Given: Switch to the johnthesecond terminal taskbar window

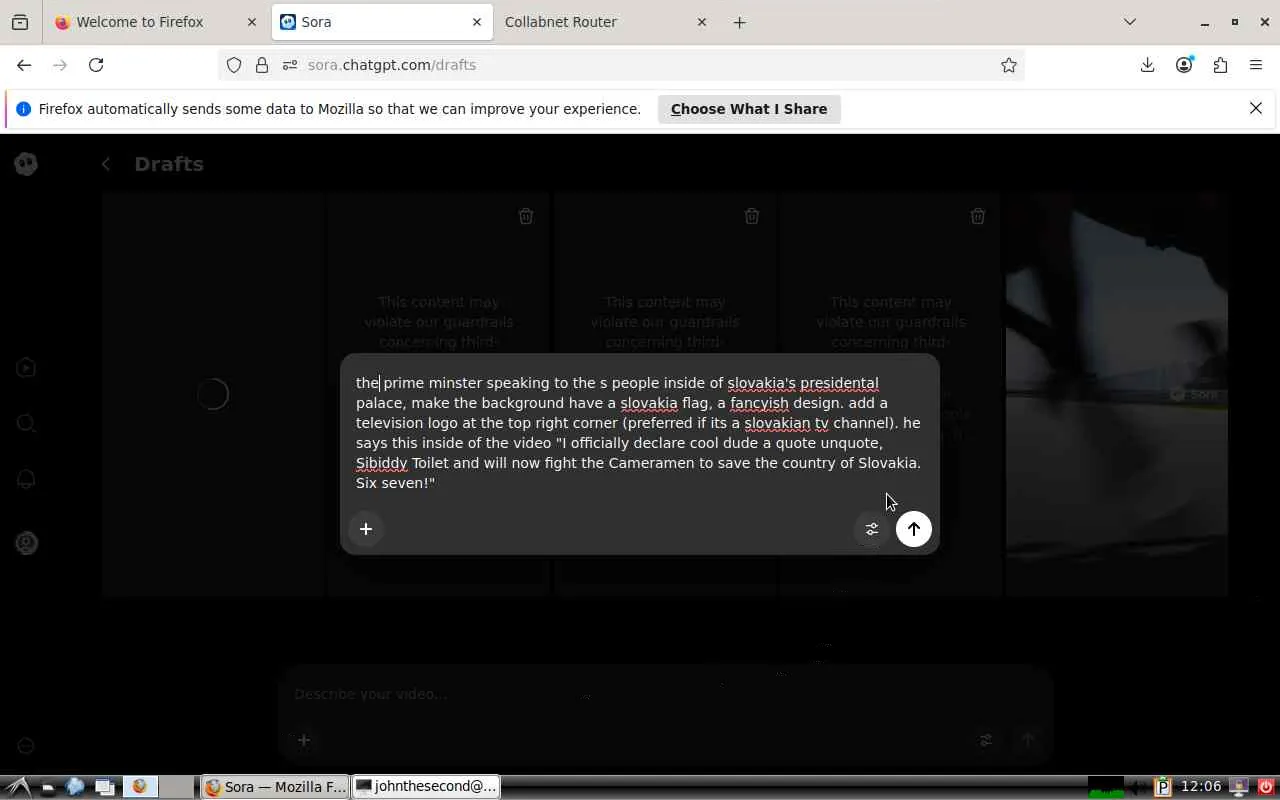Looking at the screenshot, I should (x=426, y=787).
